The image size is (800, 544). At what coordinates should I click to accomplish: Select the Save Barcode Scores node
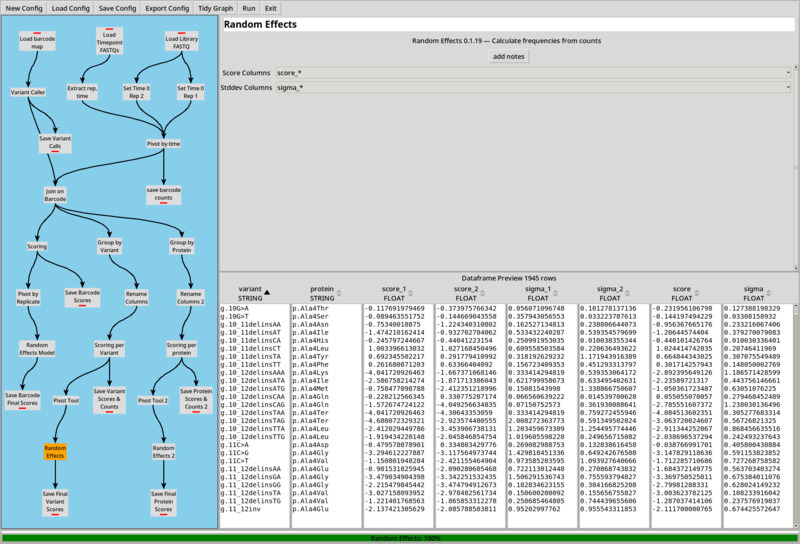tap(82, 297)
